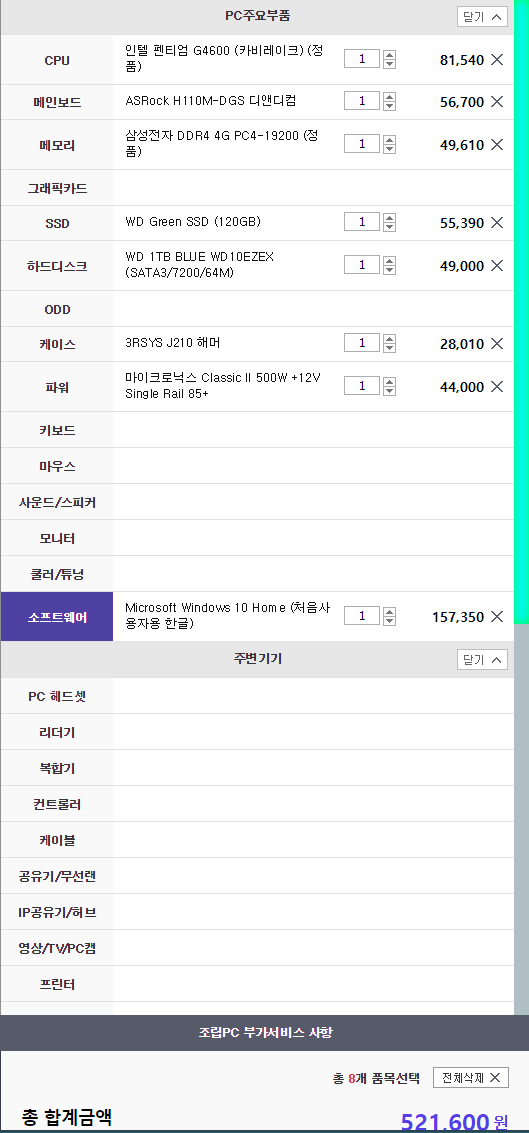This screenshot has width=529, height=1133.
Task: Focus the mainboard quantity input field
Action: tap(362, 101)
